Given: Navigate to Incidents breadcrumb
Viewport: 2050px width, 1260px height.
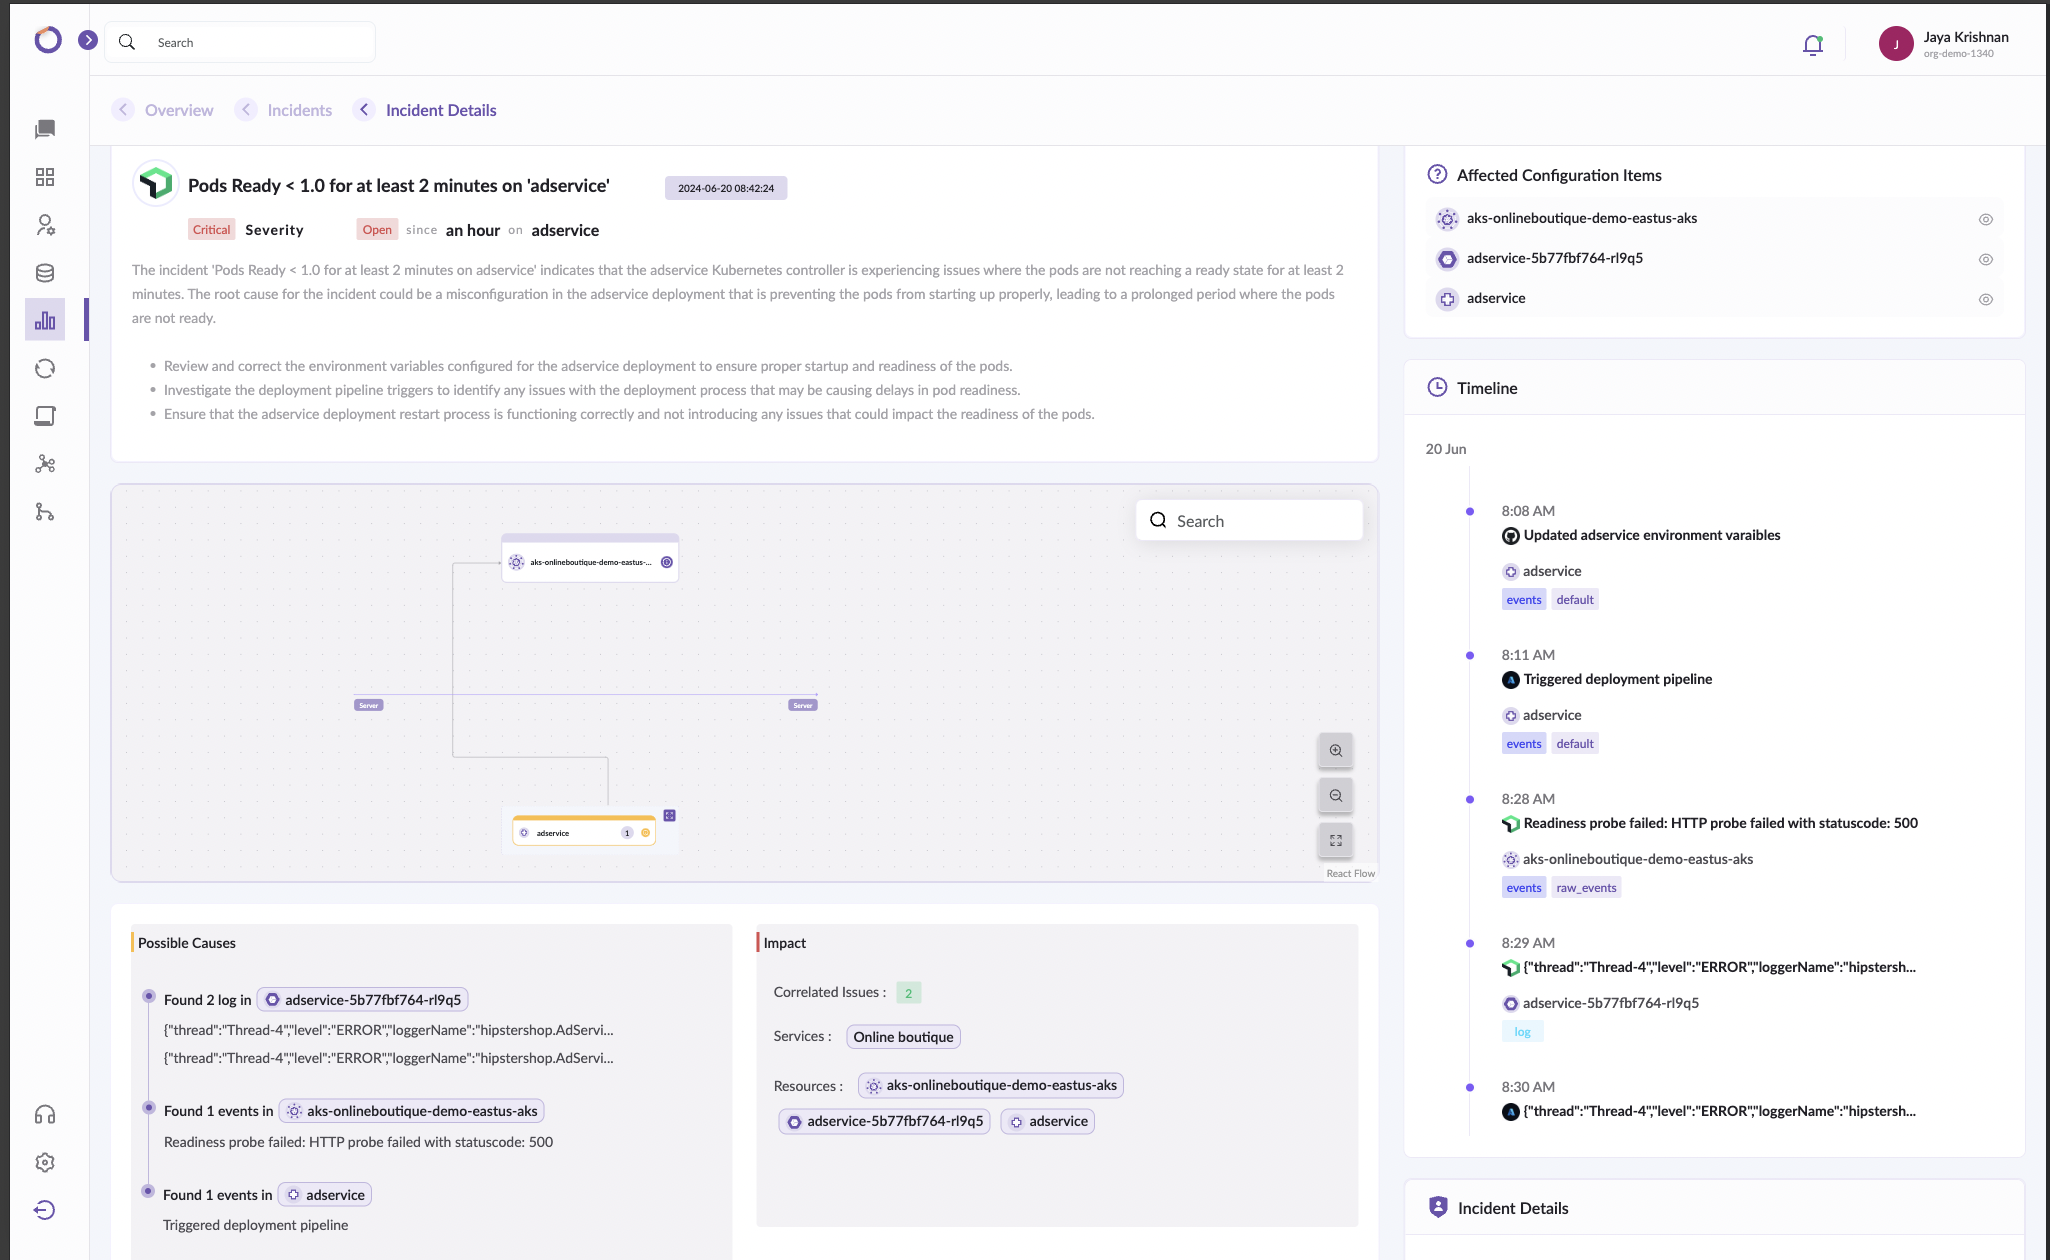Looking at the screenshot, I should (x=299, y=110).
